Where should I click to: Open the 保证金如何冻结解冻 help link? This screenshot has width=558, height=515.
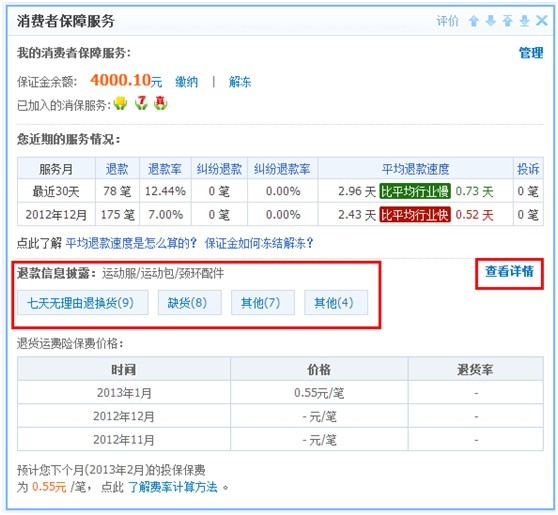point(259,243)
